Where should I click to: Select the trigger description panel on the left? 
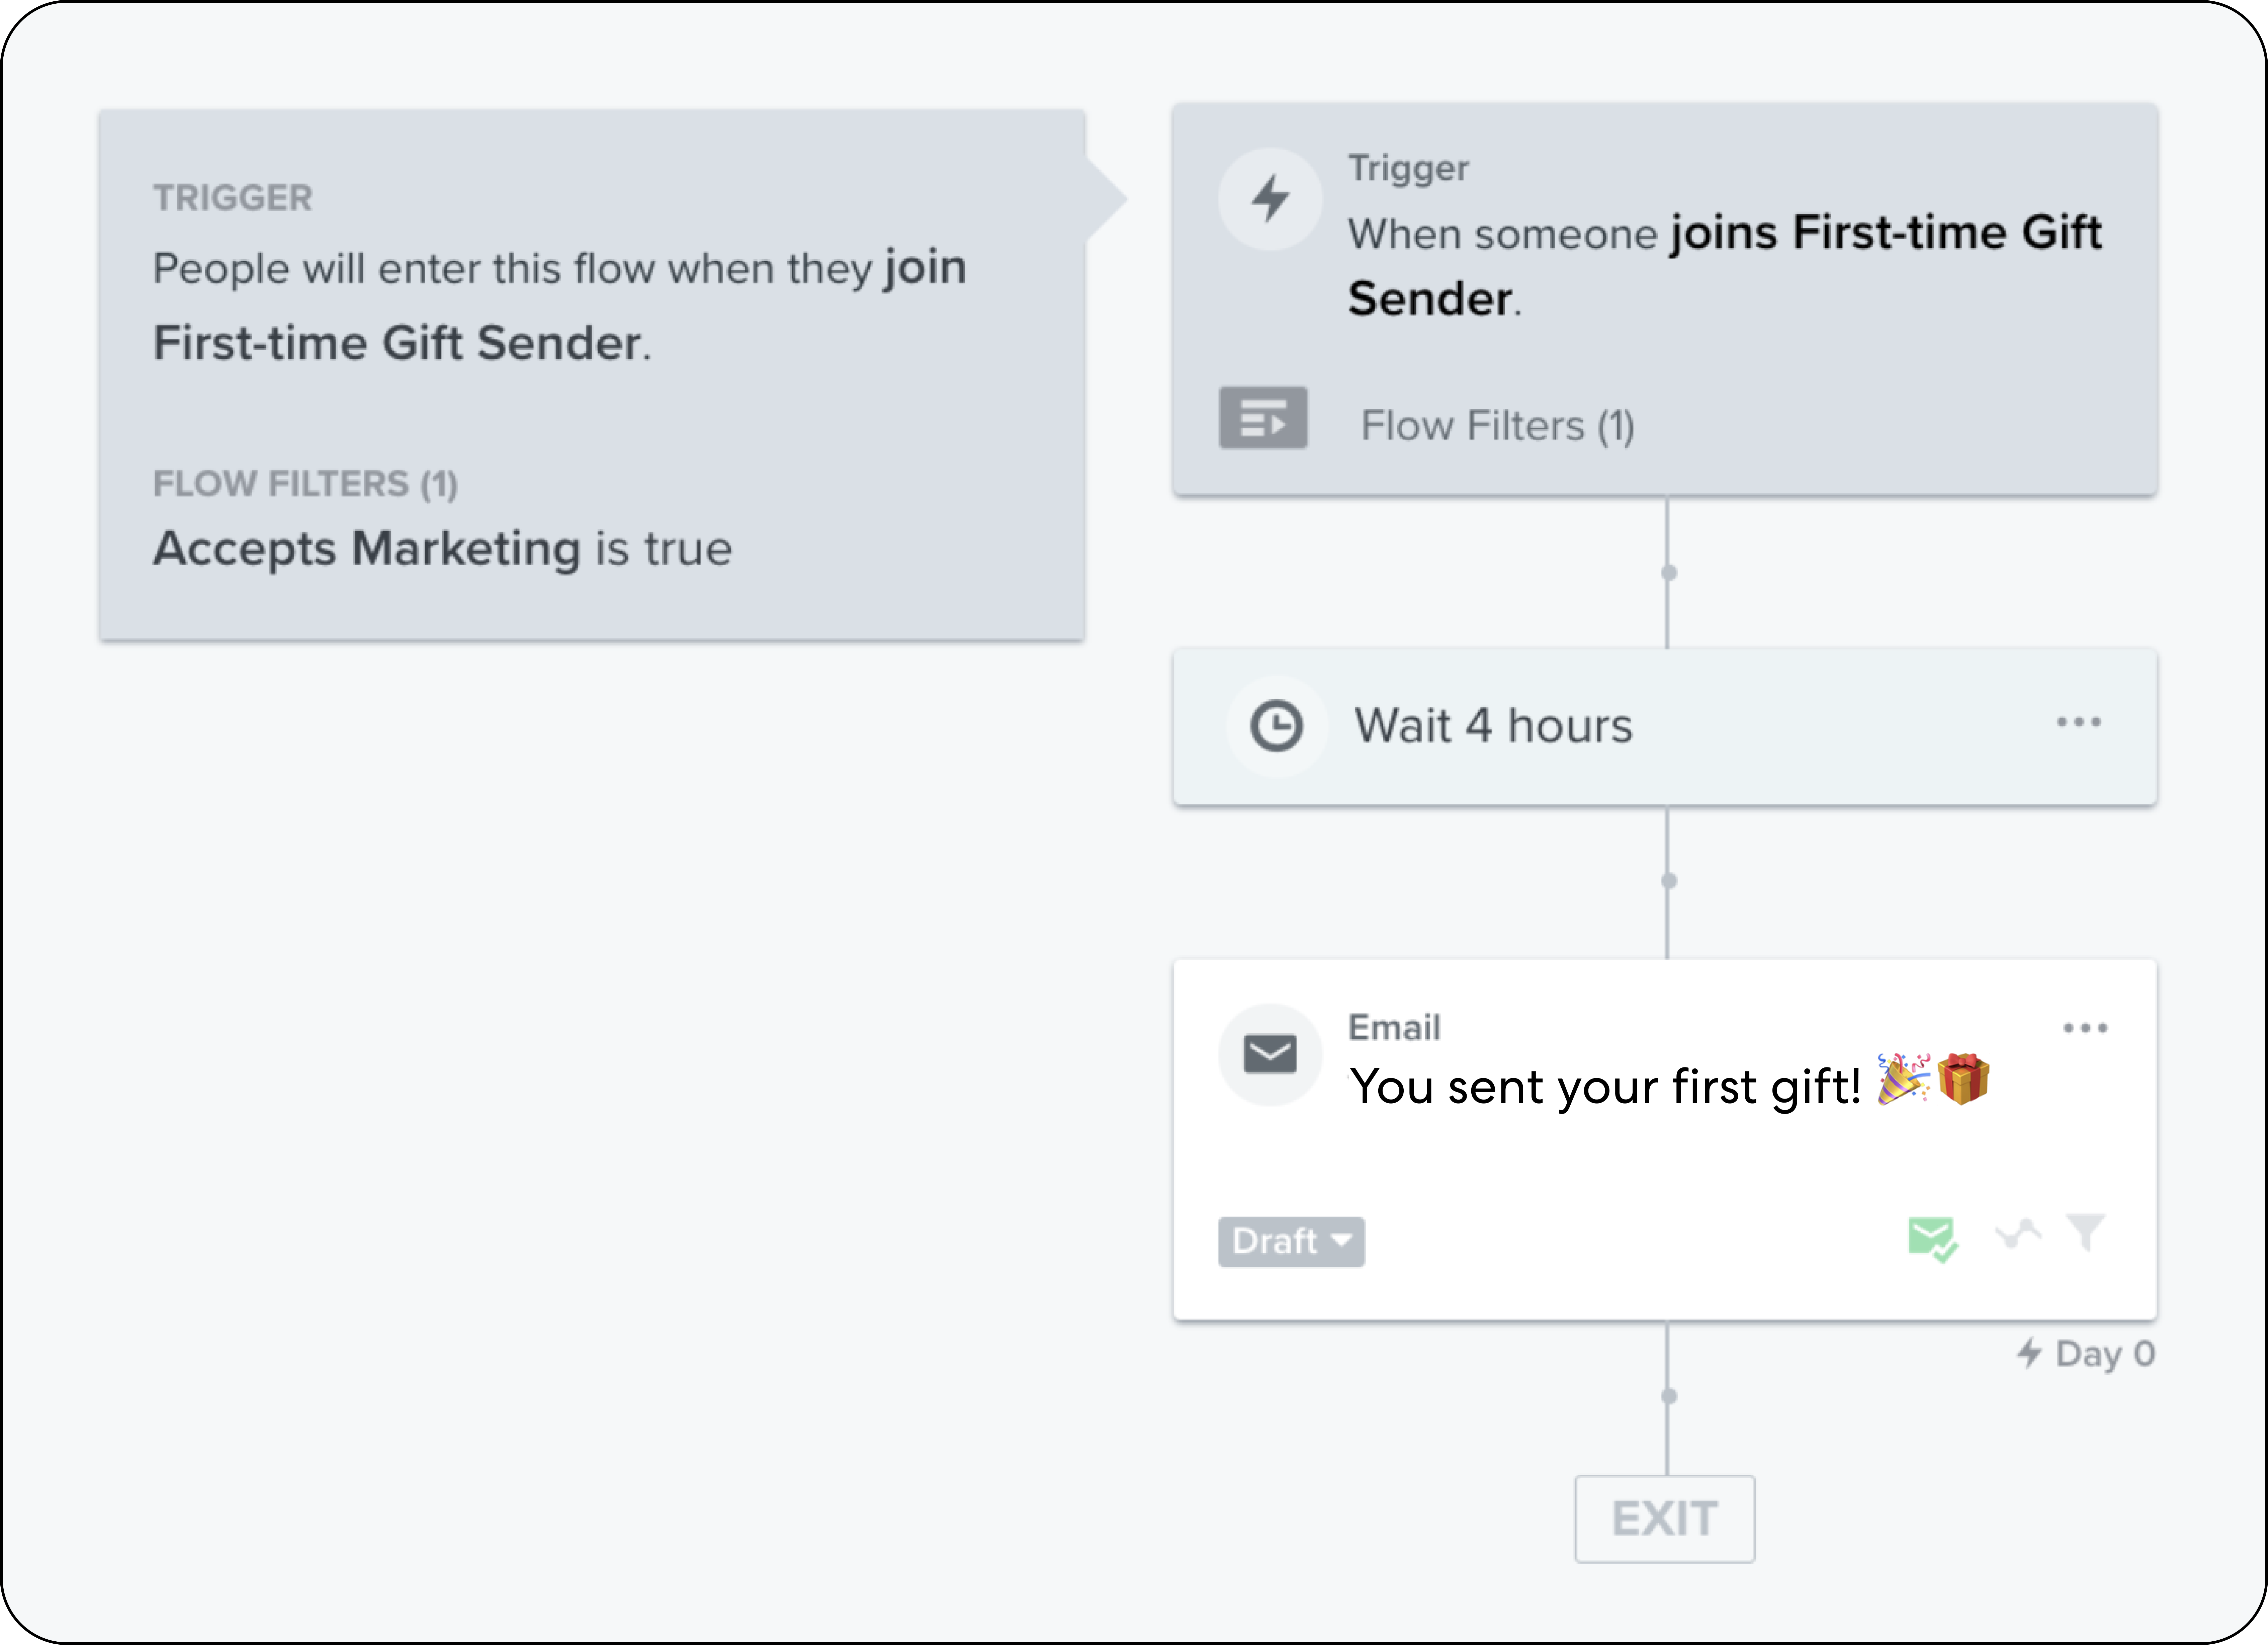click(590, 370)
